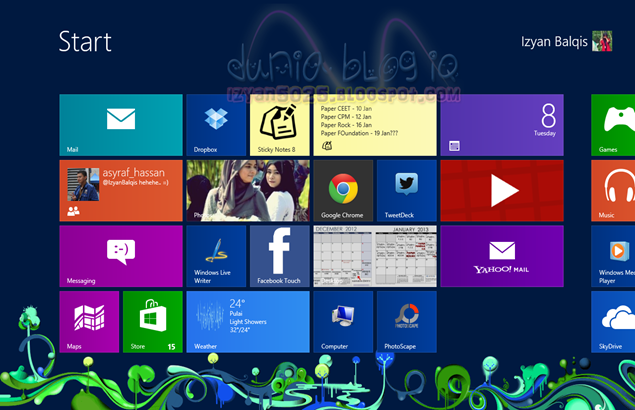Launch Windows Live Writer

[216, 256]
